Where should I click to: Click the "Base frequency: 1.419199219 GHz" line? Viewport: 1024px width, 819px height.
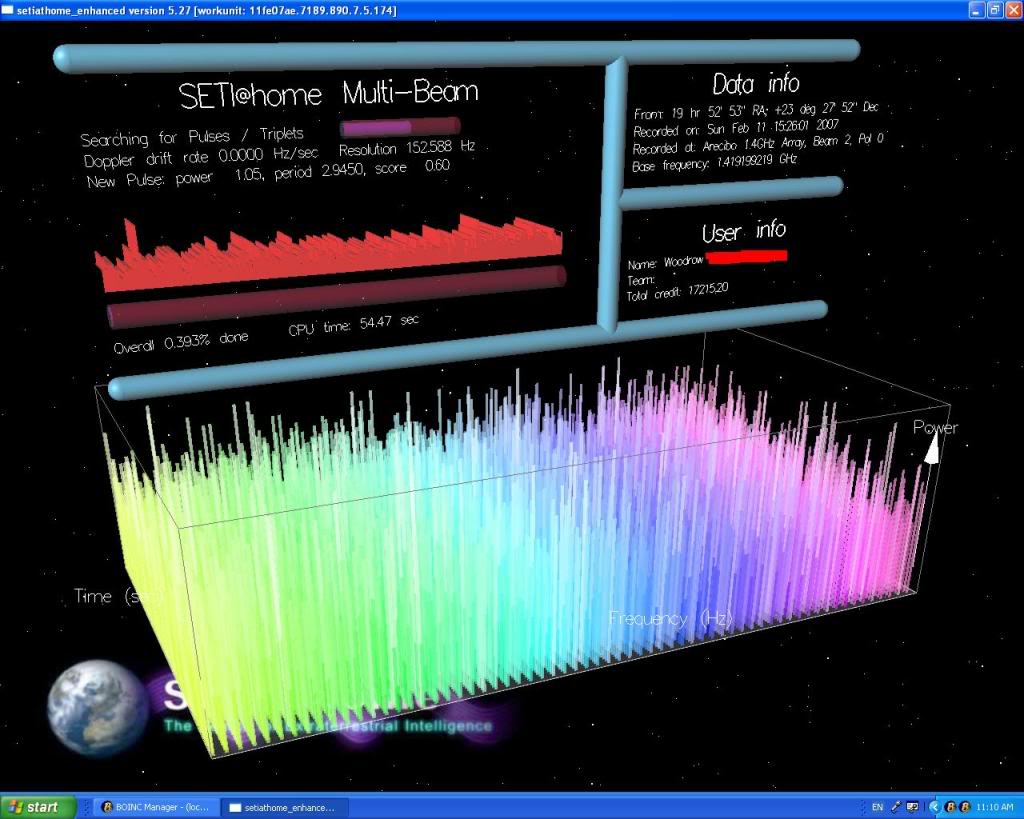click(714, 163)
